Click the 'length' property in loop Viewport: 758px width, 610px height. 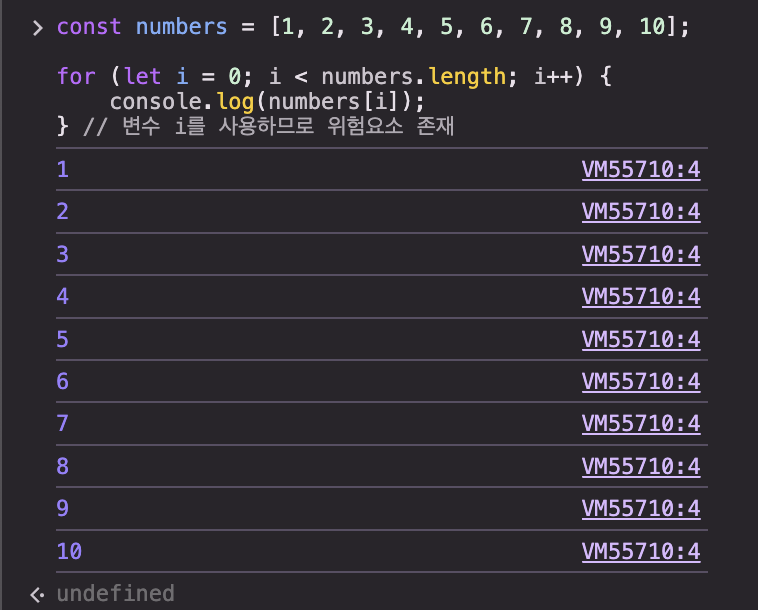467,77
